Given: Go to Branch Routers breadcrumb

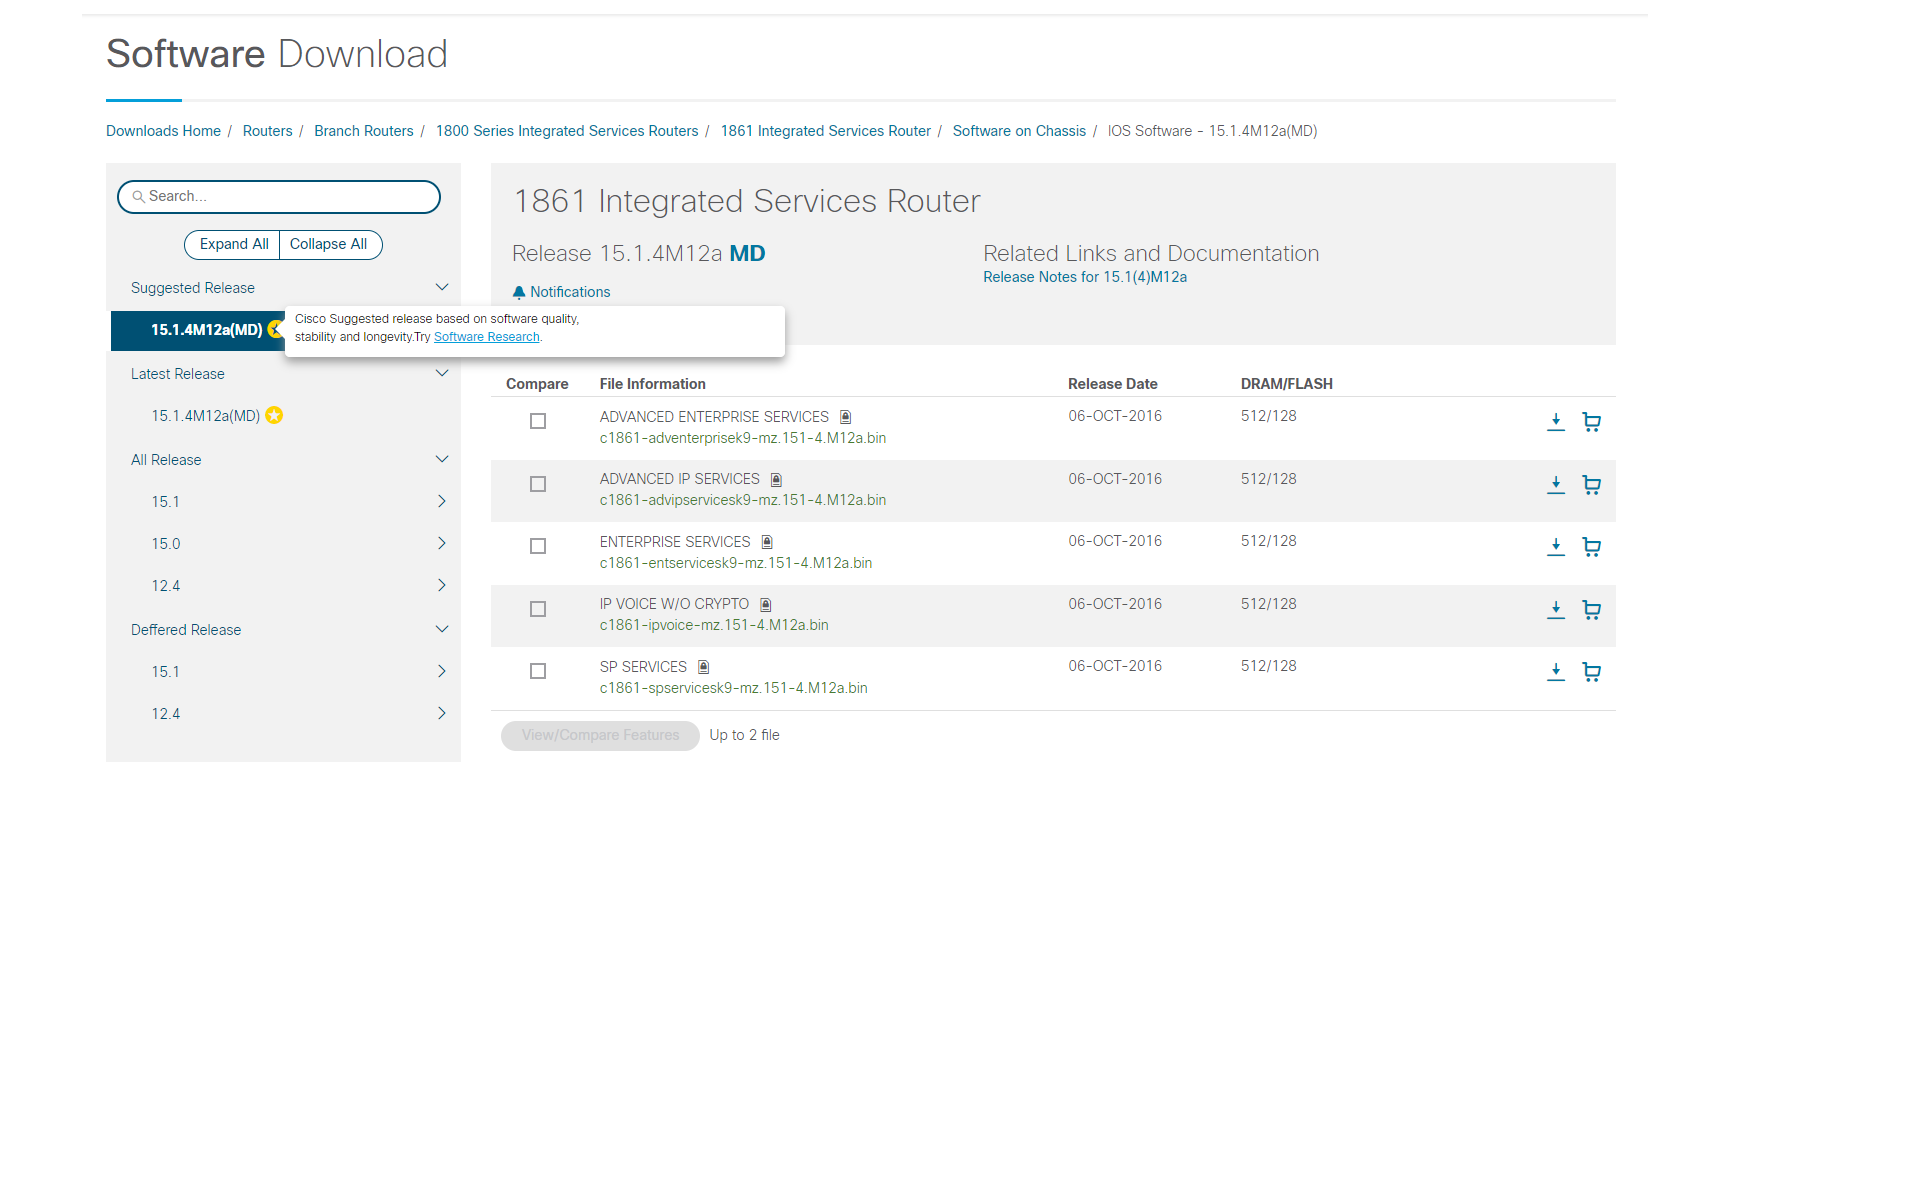Looking at the screenshot, I should point(363,131).
